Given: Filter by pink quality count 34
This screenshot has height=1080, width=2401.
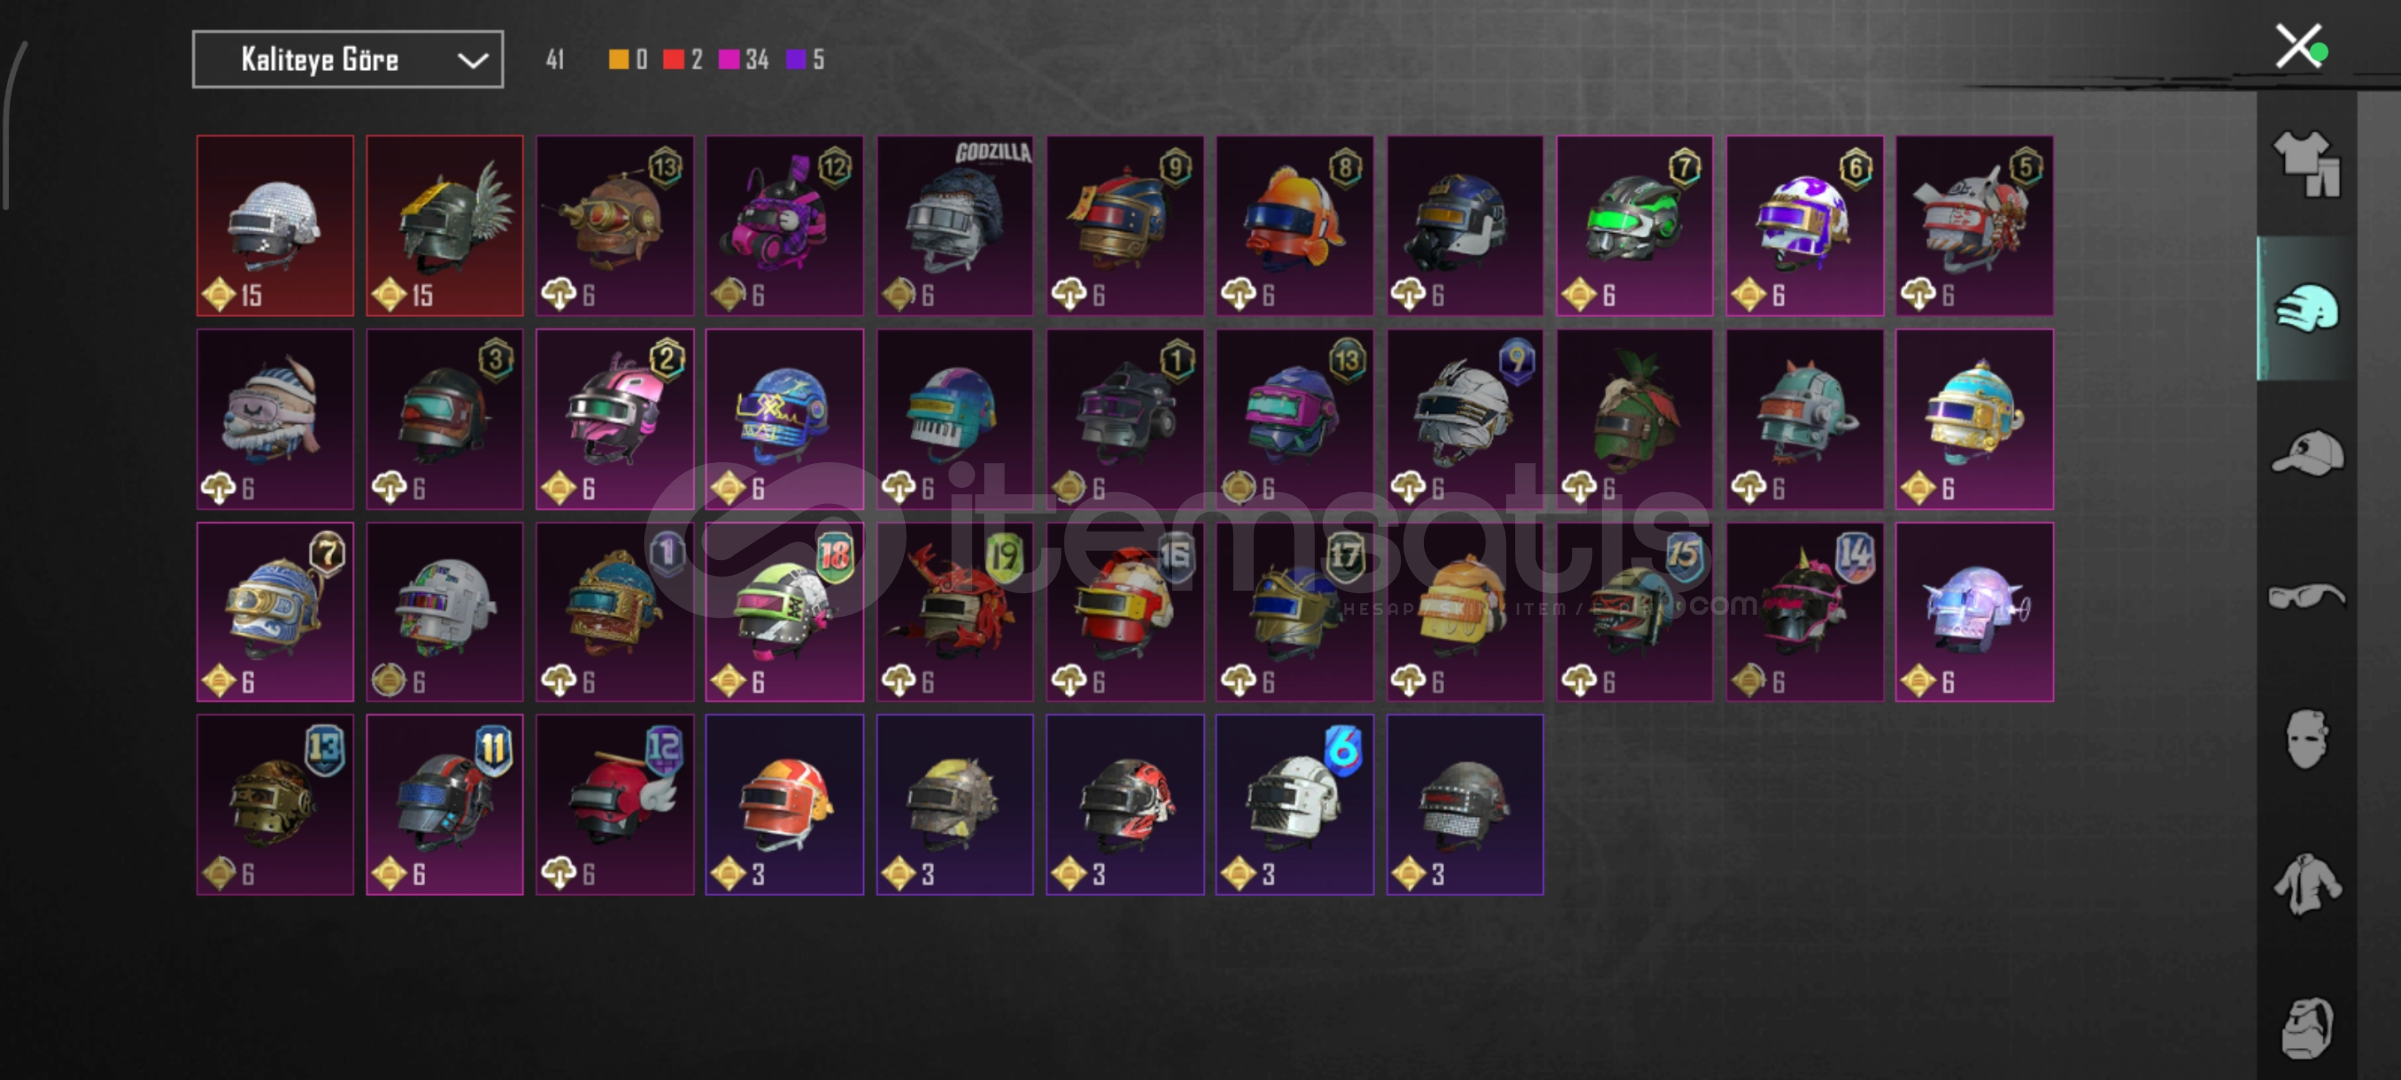Looking at the screenshot, I should click(x=744, y=60).
